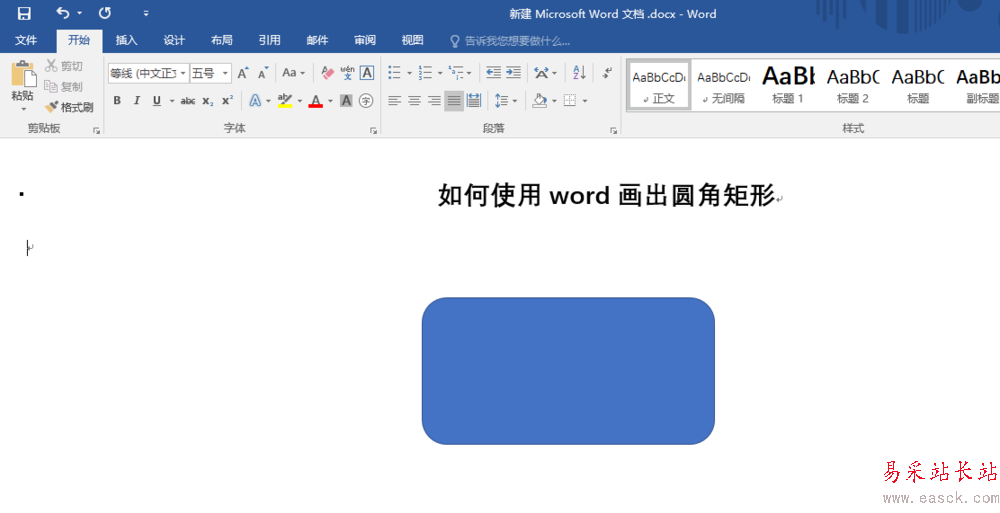Open paragraph dialog launcher in 段落 group

[x=614, y=131]
